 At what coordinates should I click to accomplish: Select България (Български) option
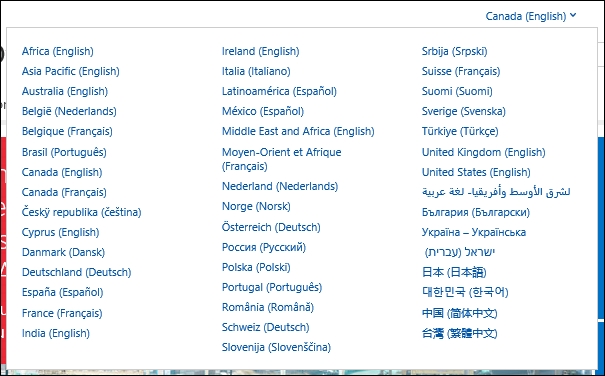tap(476, 212)
